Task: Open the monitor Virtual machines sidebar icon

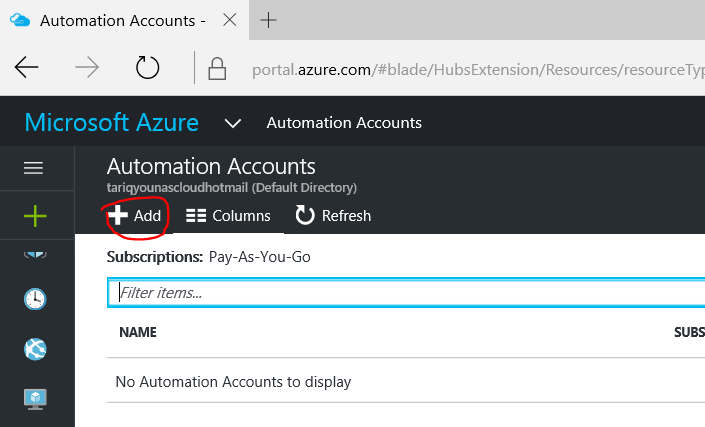Action: (x=35, y=399)
